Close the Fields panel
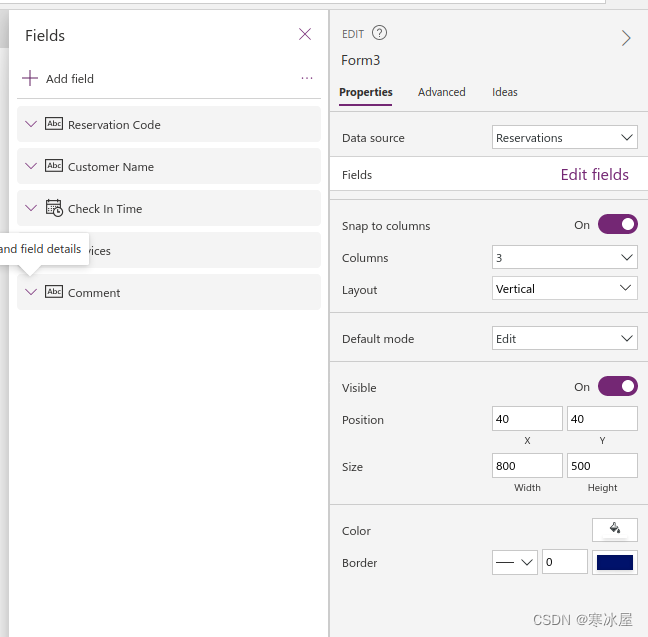Viewport: 648px width, 637px height. pos(305,34)
